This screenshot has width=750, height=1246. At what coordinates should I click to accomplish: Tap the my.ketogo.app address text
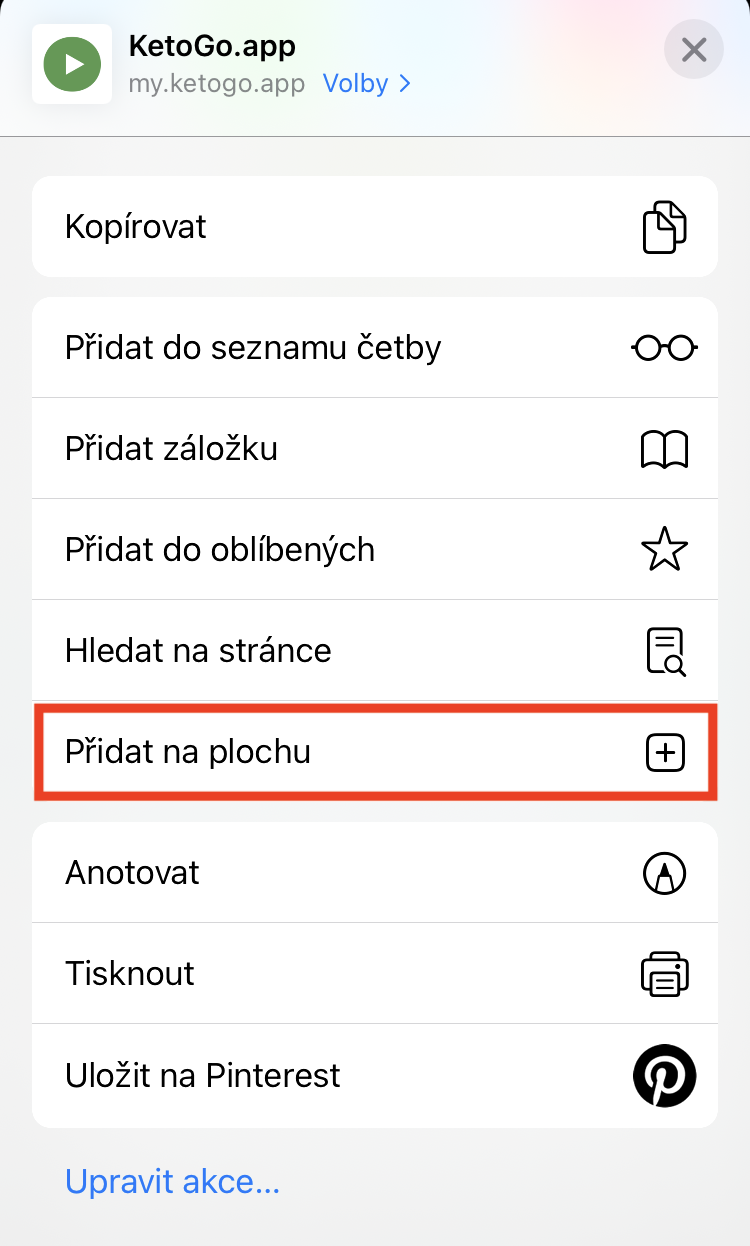coord(216,84)
